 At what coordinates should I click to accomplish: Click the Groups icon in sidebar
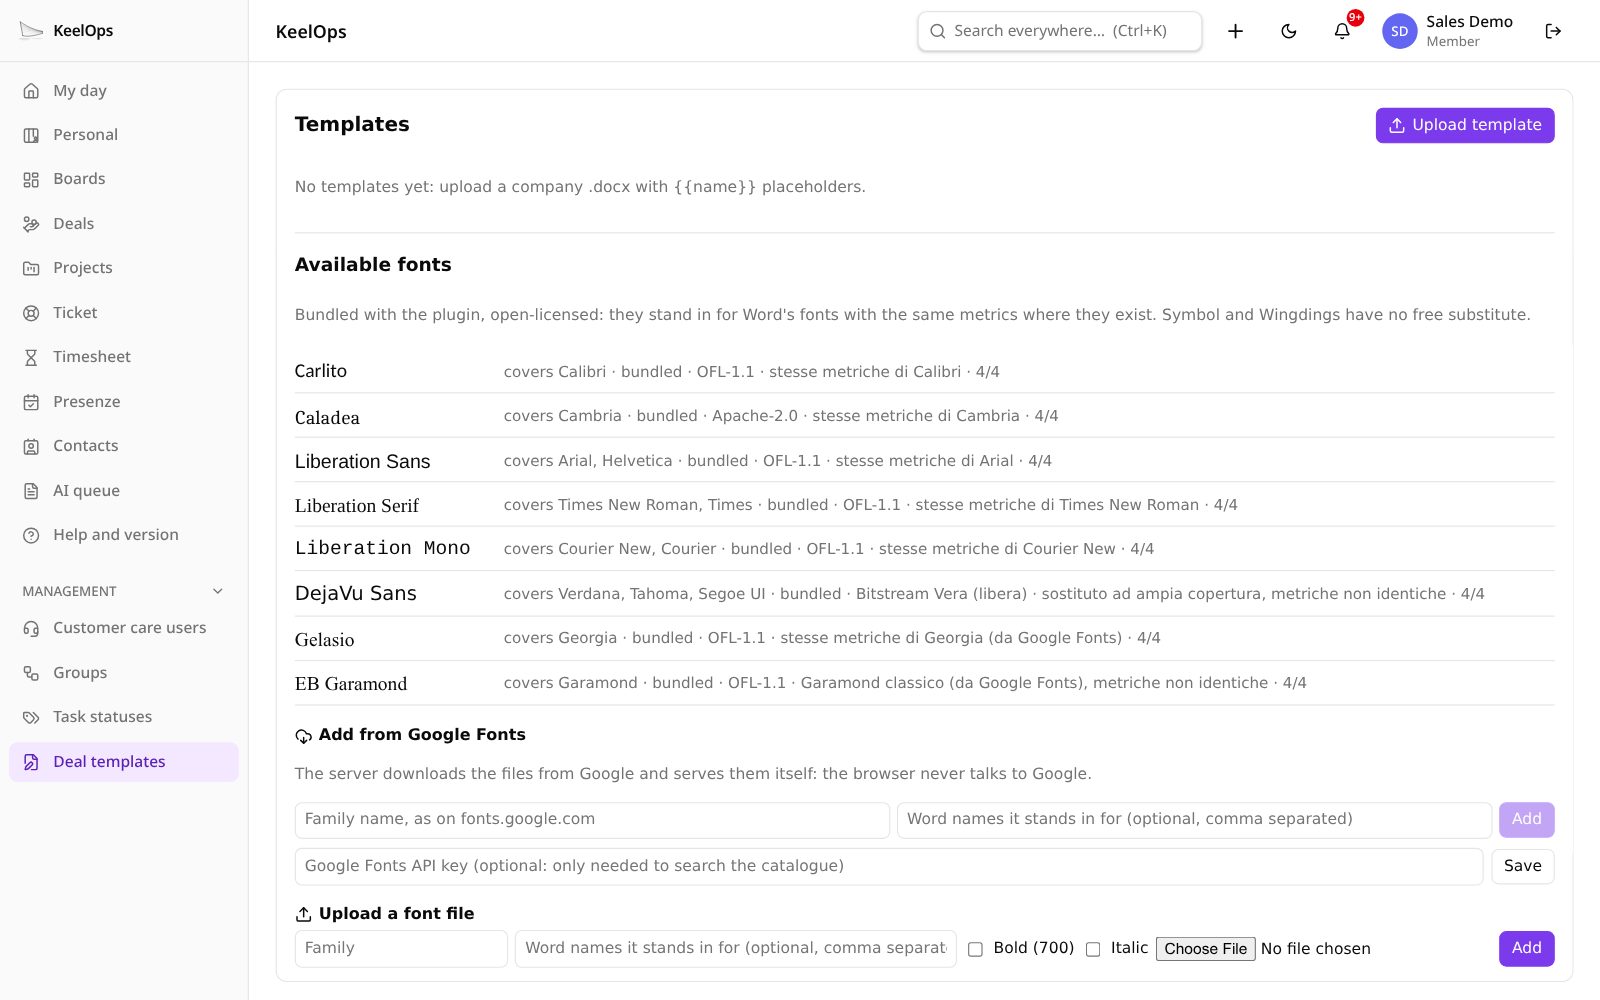pos(31,673)
